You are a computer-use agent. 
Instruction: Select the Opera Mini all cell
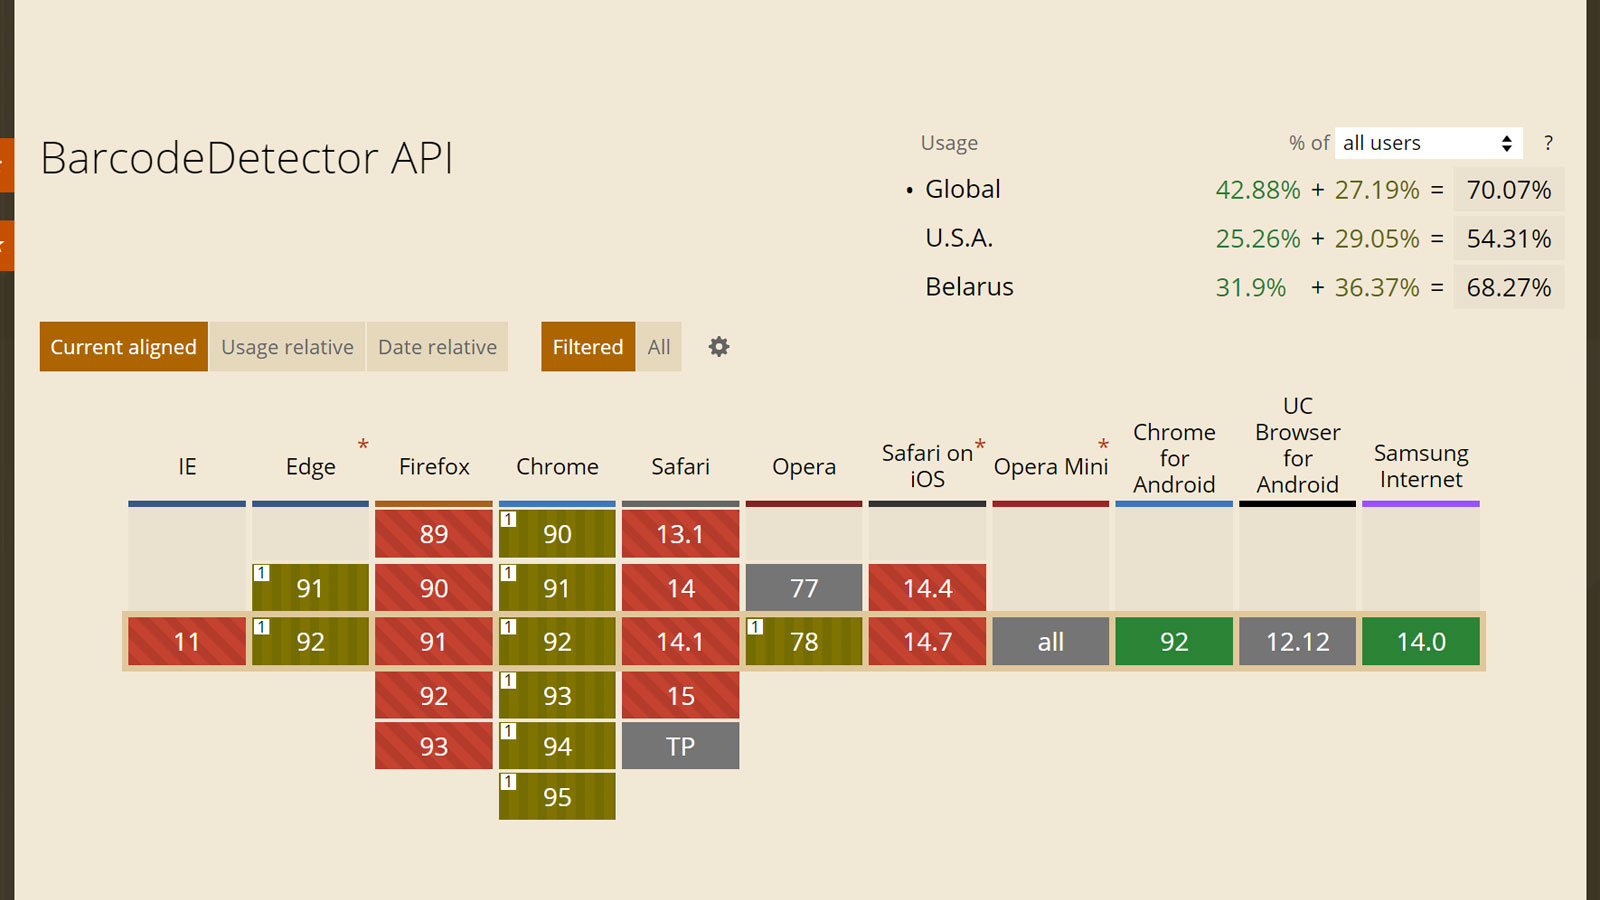point(1050,641)
